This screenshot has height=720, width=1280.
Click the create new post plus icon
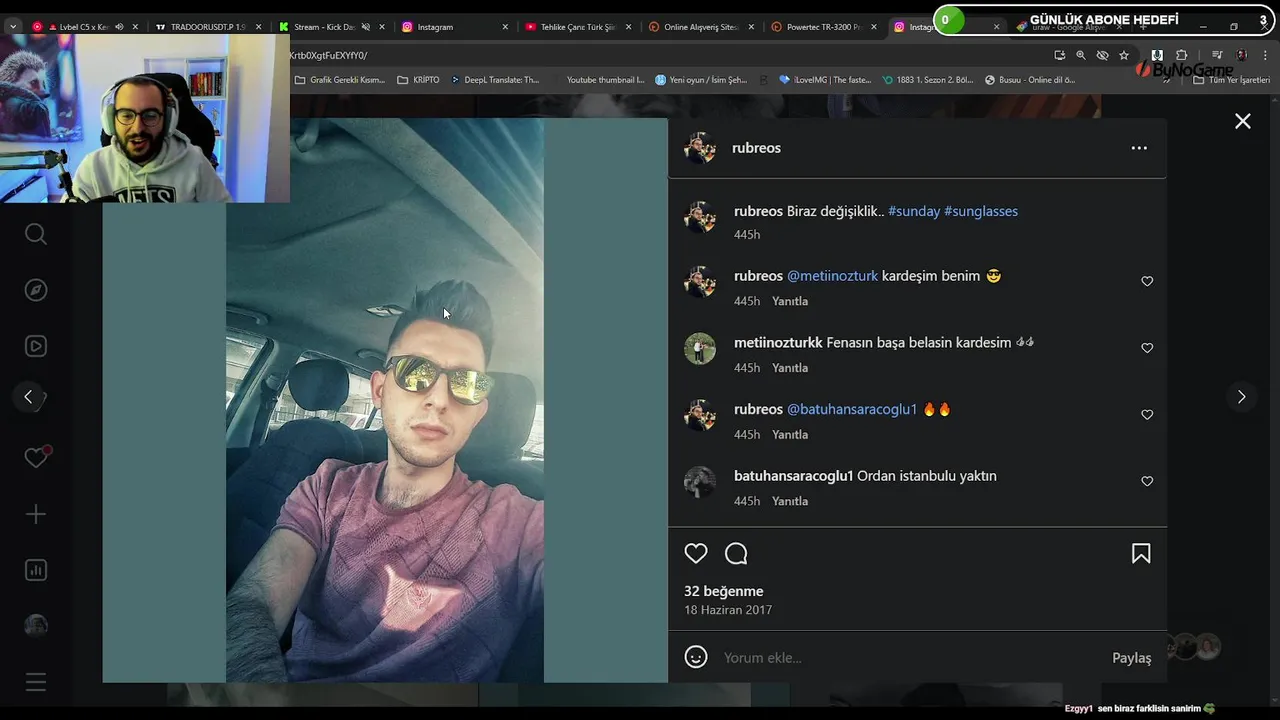point(36,514)
